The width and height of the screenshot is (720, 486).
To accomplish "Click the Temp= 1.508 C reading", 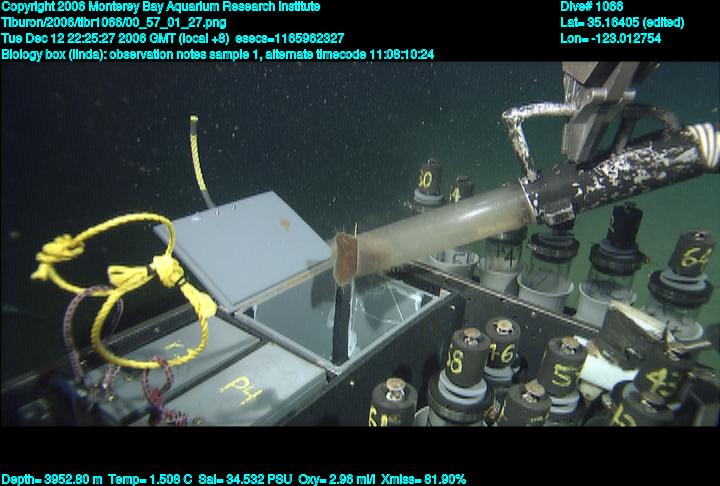I will (150, 480).
